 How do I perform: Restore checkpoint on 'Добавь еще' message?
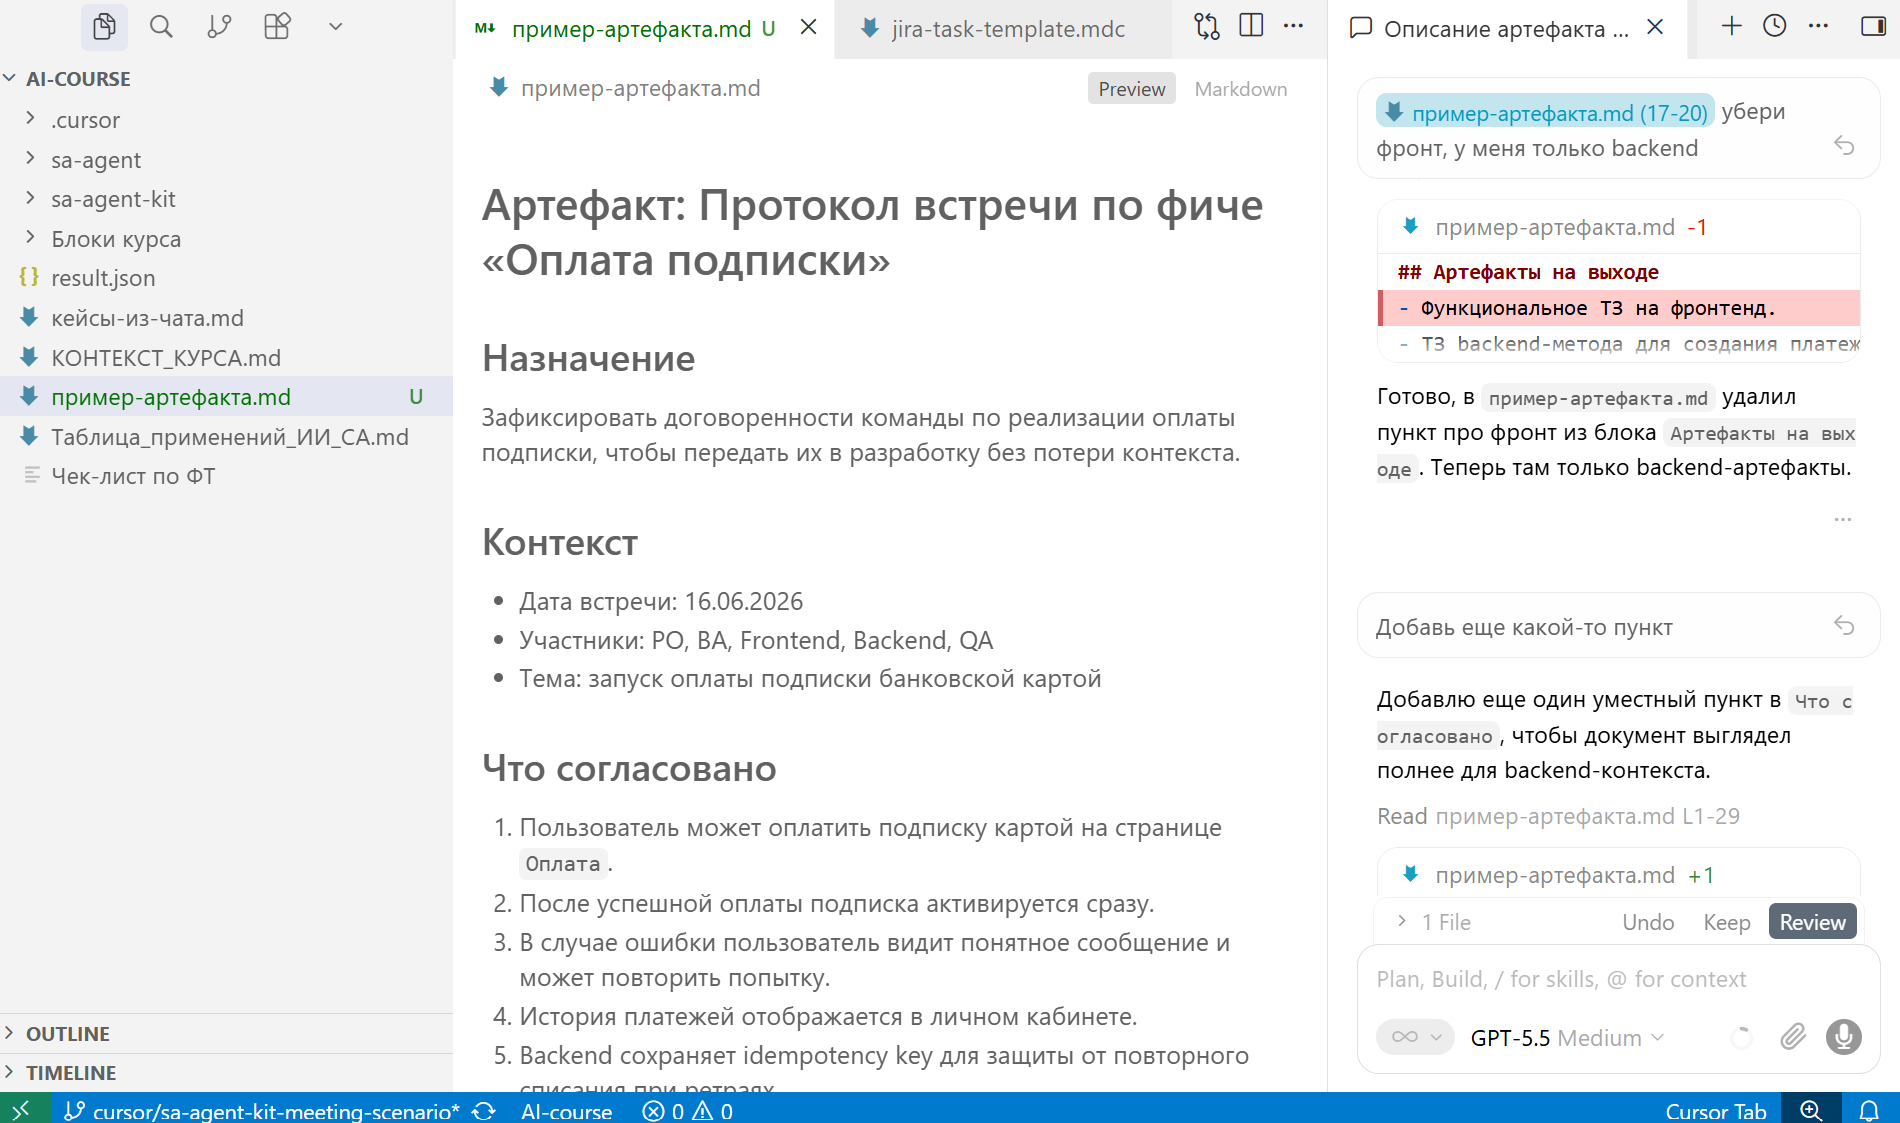coord(1844,626)
